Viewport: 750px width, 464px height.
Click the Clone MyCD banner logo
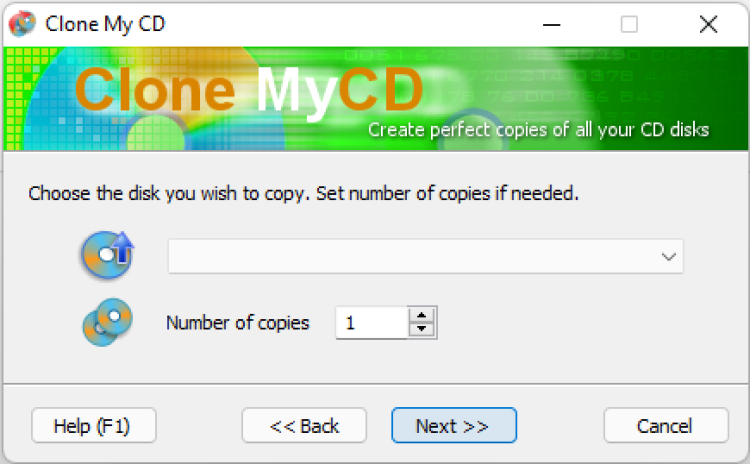tap(248, 91)
